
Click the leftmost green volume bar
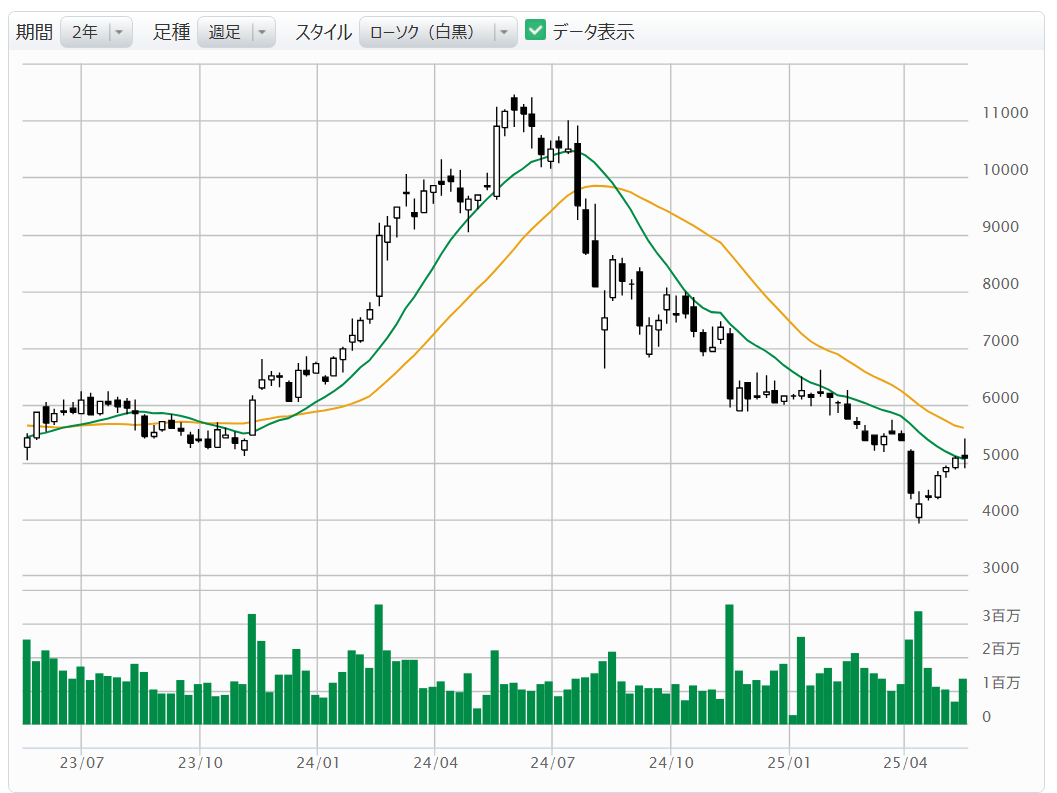pos(27,681)
